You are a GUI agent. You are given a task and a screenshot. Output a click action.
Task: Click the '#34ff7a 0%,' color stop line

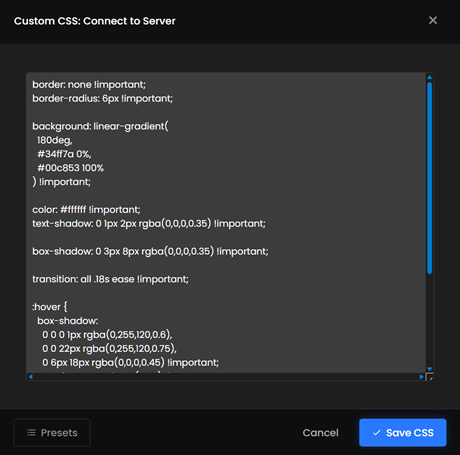point(64,154)
